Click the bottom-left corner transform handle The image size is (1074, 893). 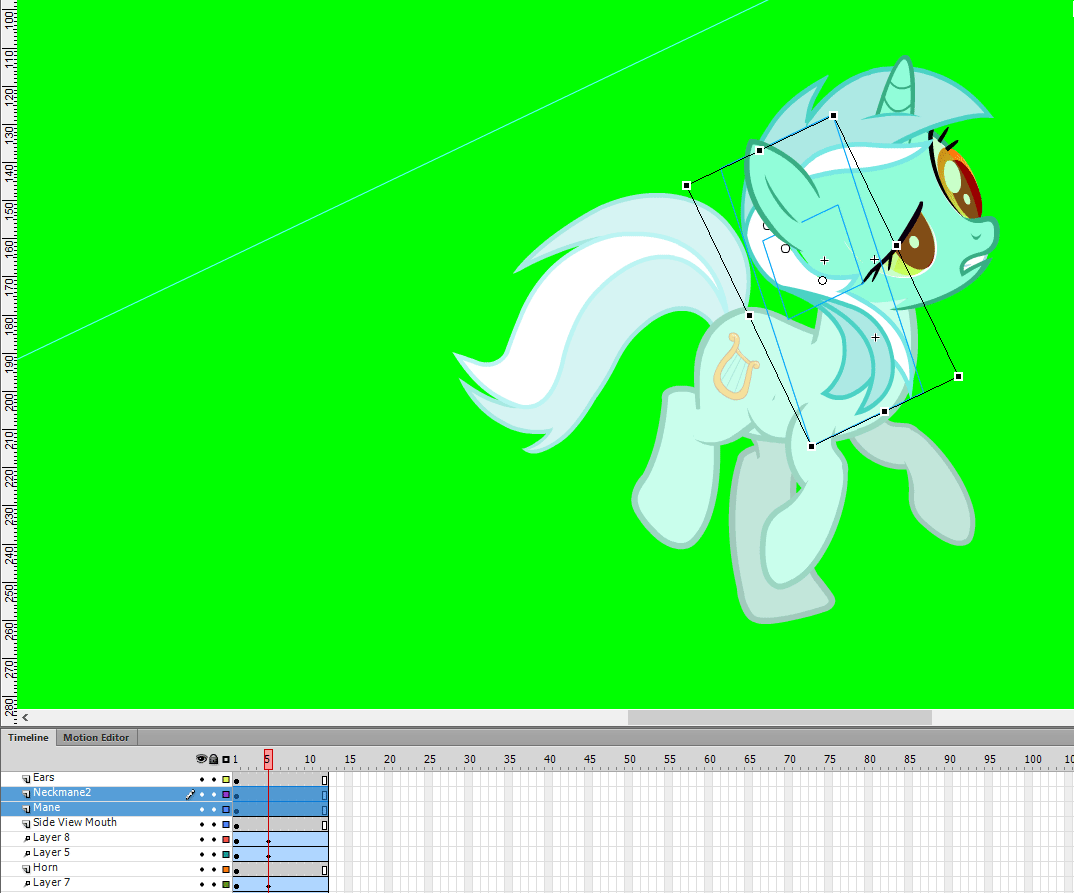812,446
